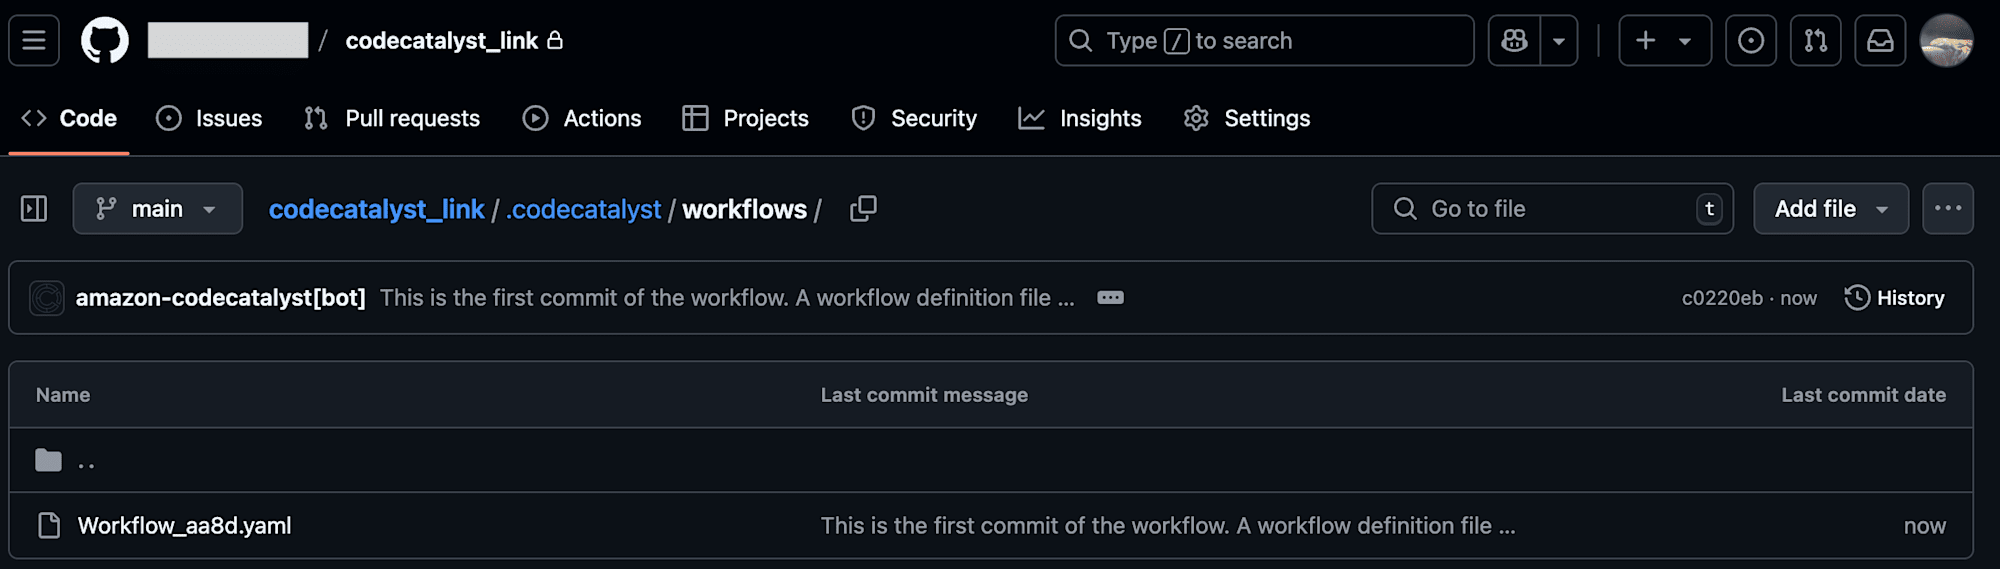Open your issues icon in header
The height and width of the screenshot is (569, 2000).
pos(1751,41)
